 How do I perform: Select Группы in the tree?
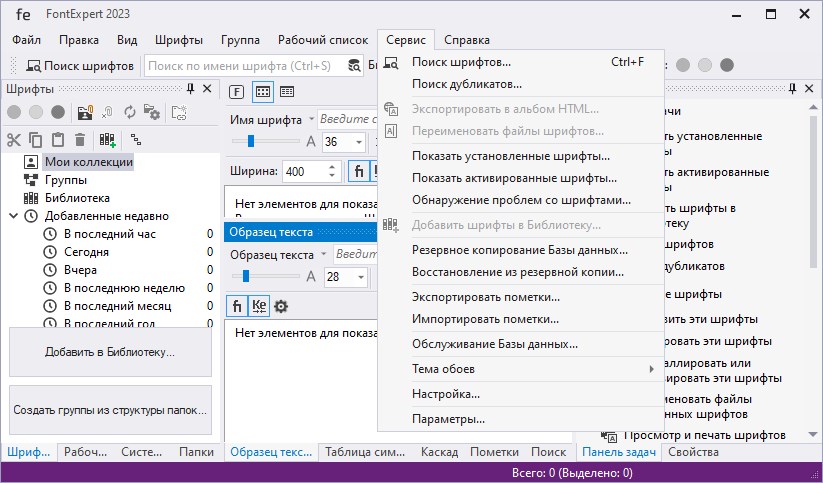click(x=66, y=180)
